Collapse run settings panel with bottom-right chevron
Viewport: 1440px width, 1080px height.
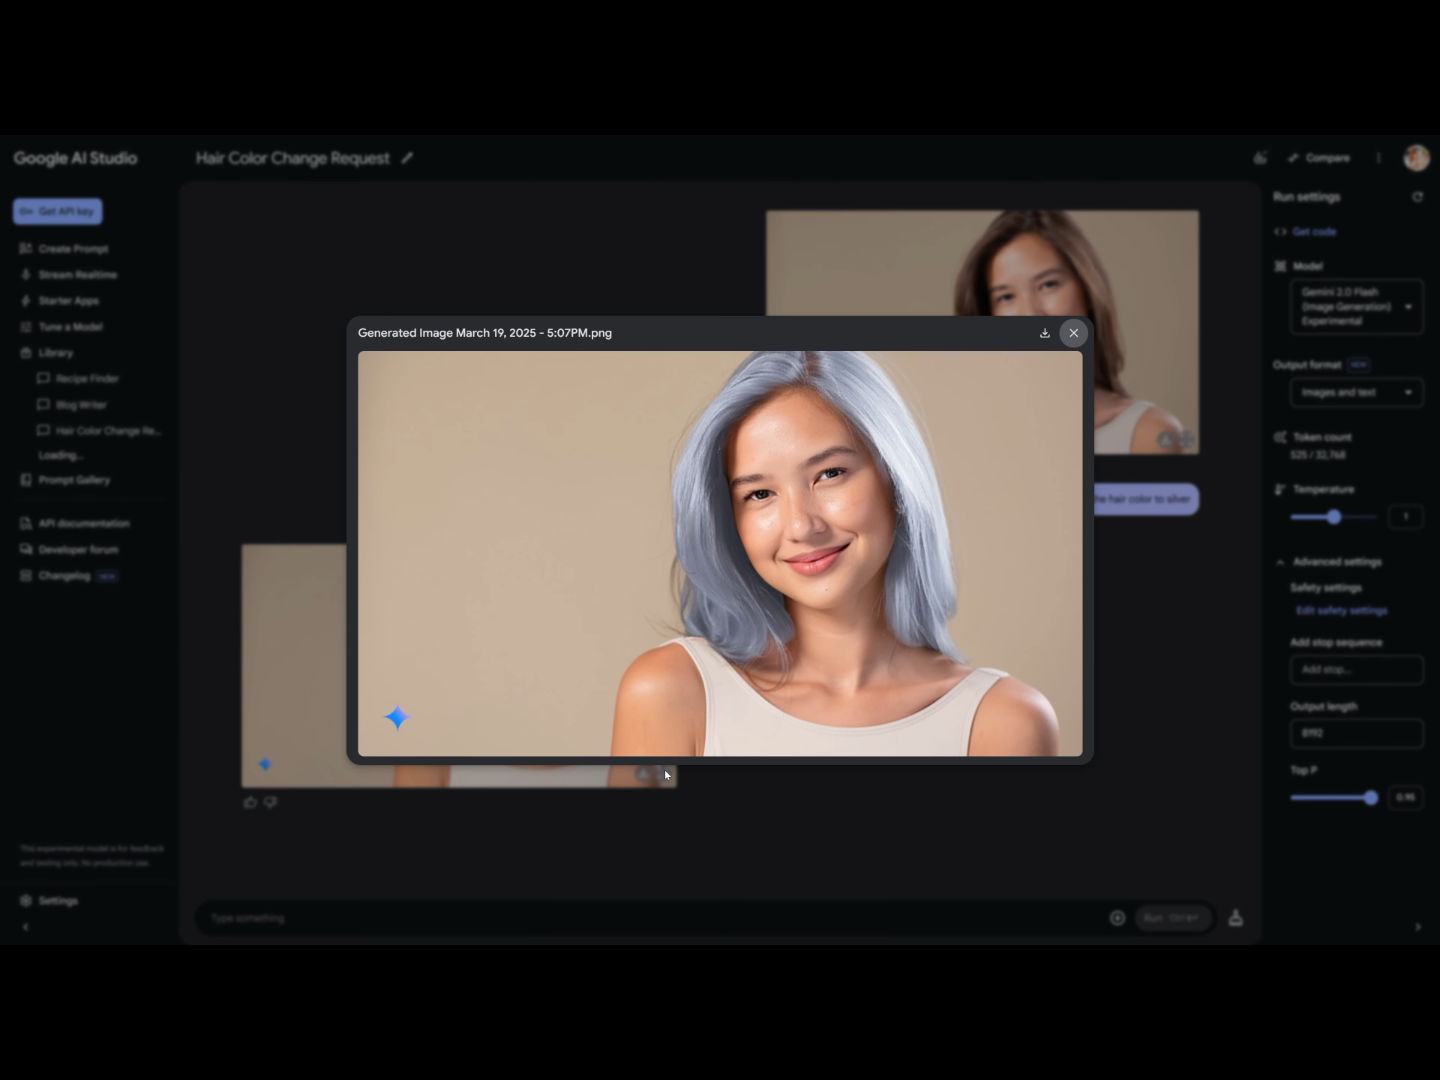1417,927
